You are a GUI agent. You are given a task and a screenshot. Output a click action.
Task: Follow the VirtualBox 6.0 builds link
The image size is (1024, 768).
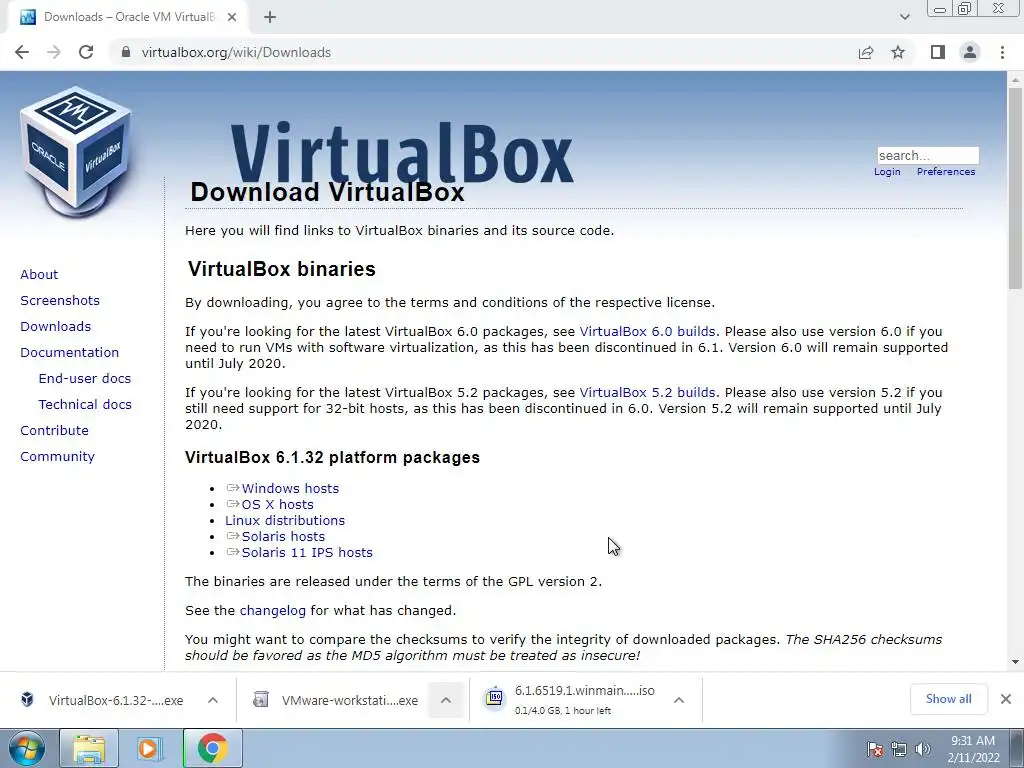[x=647, y=331]
